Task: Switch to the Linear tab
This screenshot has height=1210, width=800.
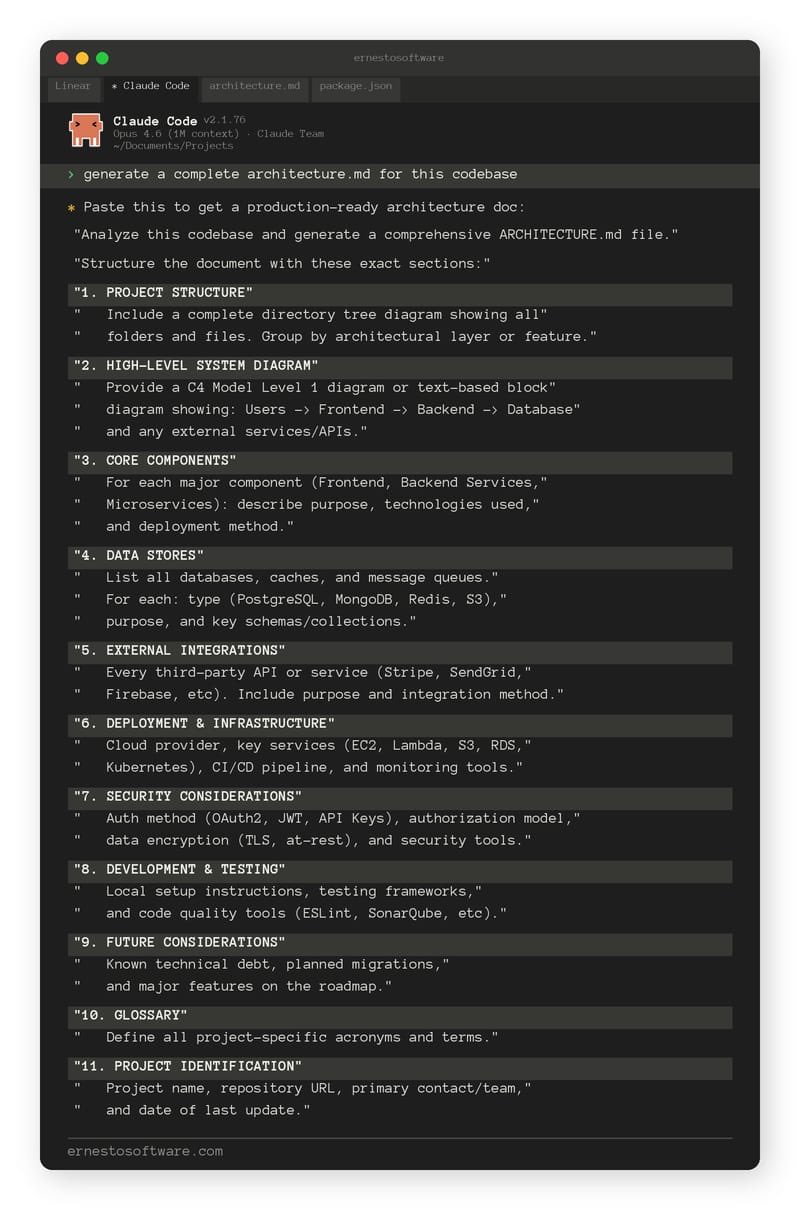Action: tap(73, 86)
